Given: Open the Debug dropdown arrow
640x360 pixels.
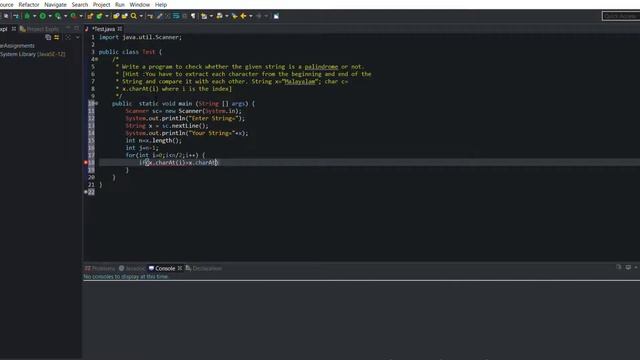Looking at the screenshot, I should (34, 16).
